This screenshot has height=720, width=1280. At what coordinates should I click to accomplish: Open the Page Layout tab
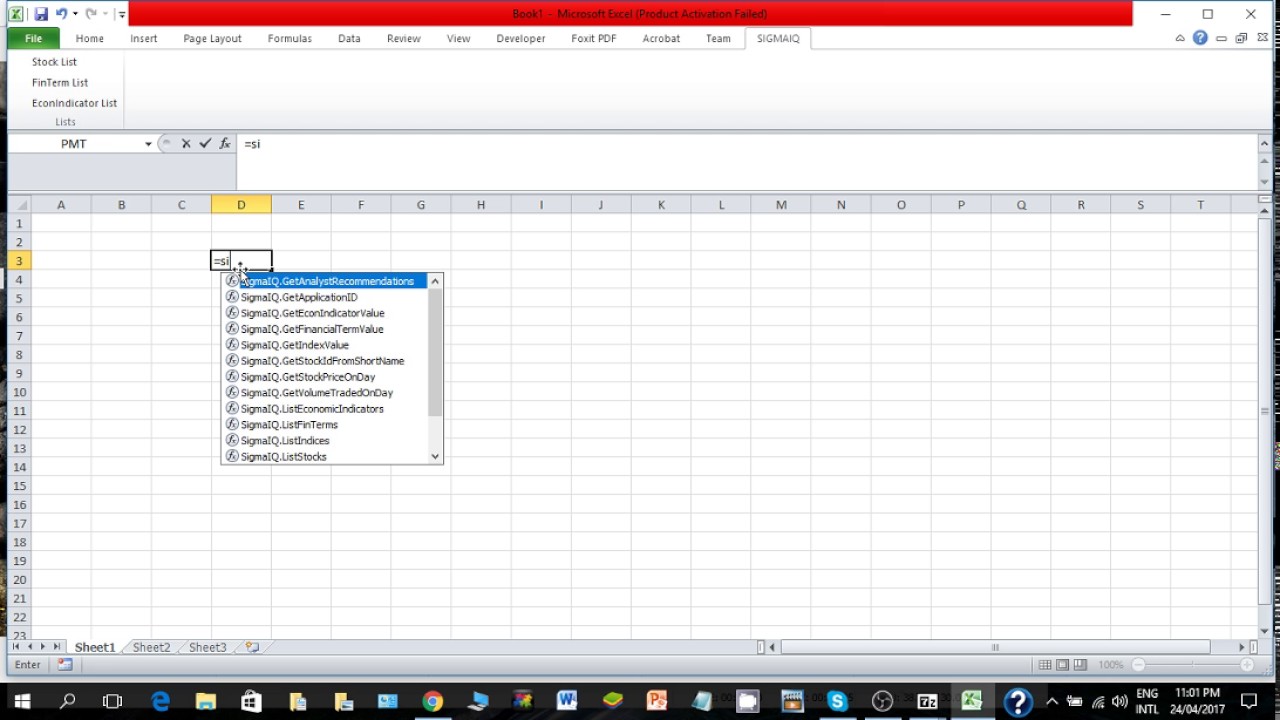coord(212,38)
